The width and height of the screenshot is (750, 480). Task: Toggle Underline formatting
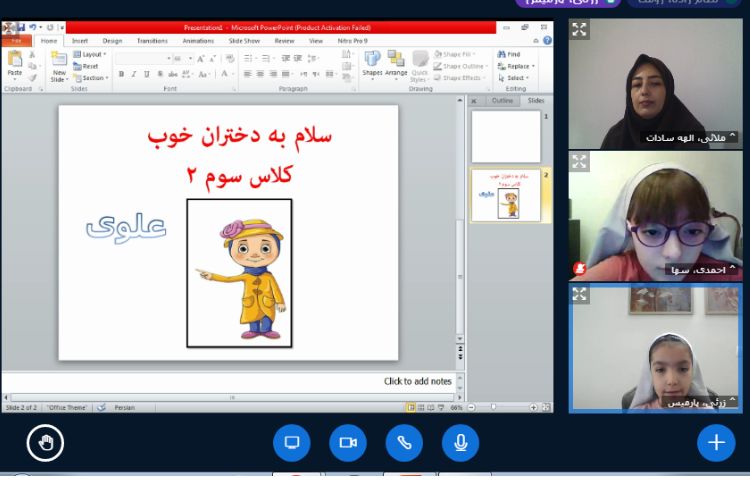tap(147, 74)
